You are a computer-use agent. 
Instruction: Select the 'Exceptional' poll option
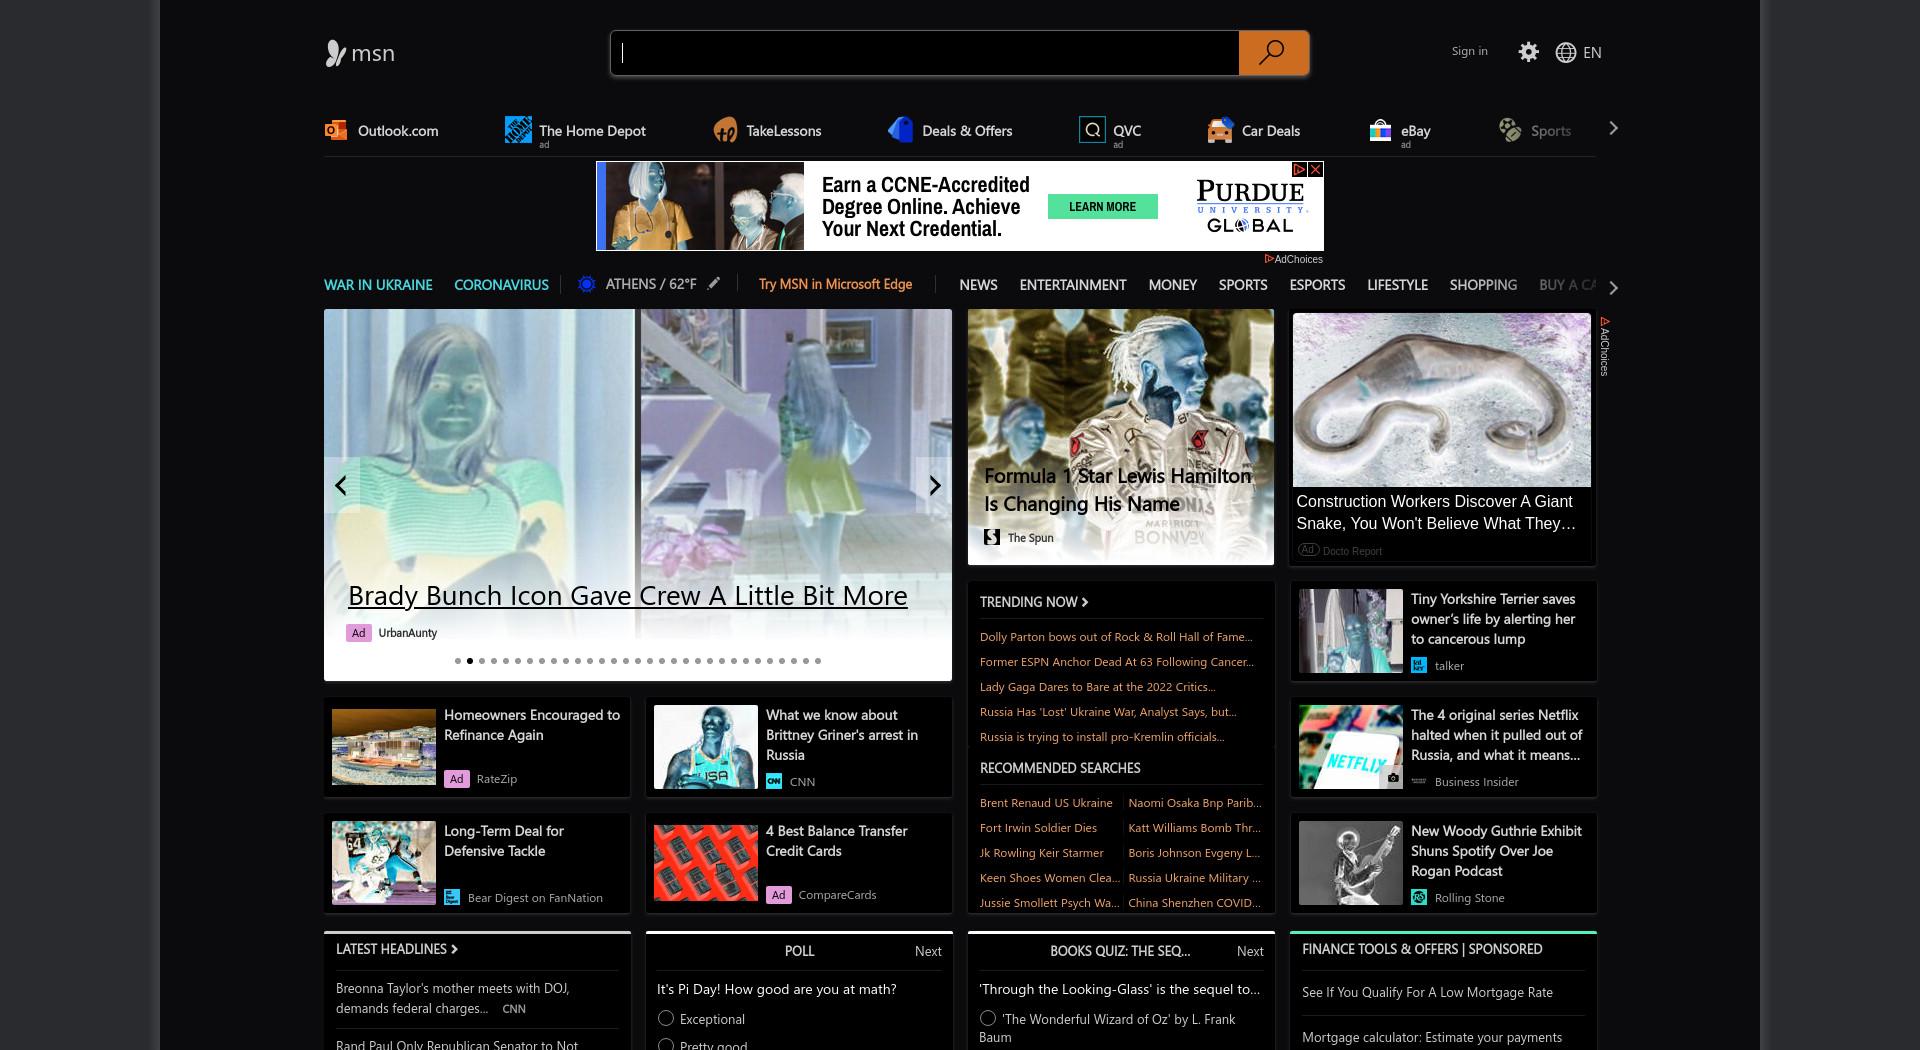[x=666, y=1018]
